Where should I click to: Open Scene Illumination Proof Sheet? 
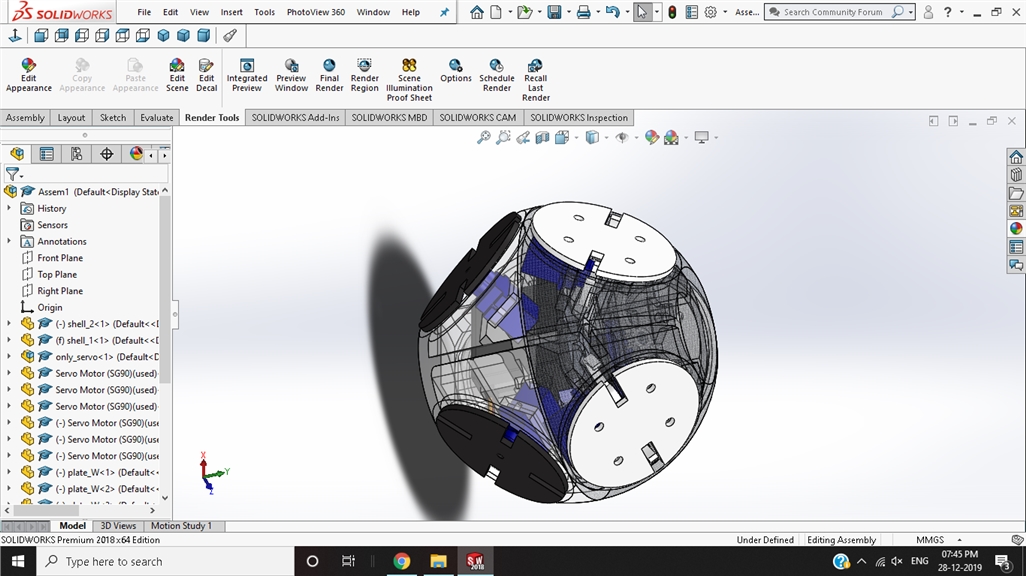[409, 79]
